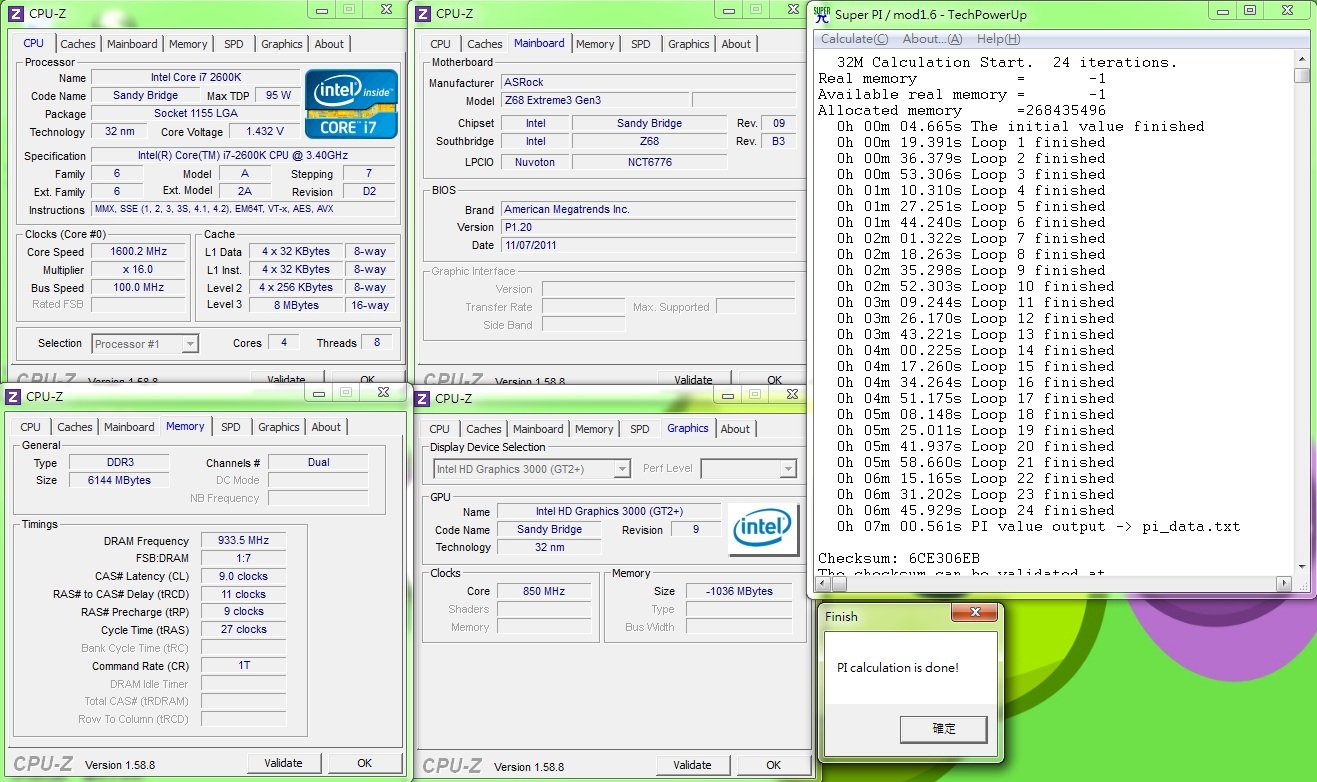Switch to SPD tab in CPU window

[x=234, y=44]
